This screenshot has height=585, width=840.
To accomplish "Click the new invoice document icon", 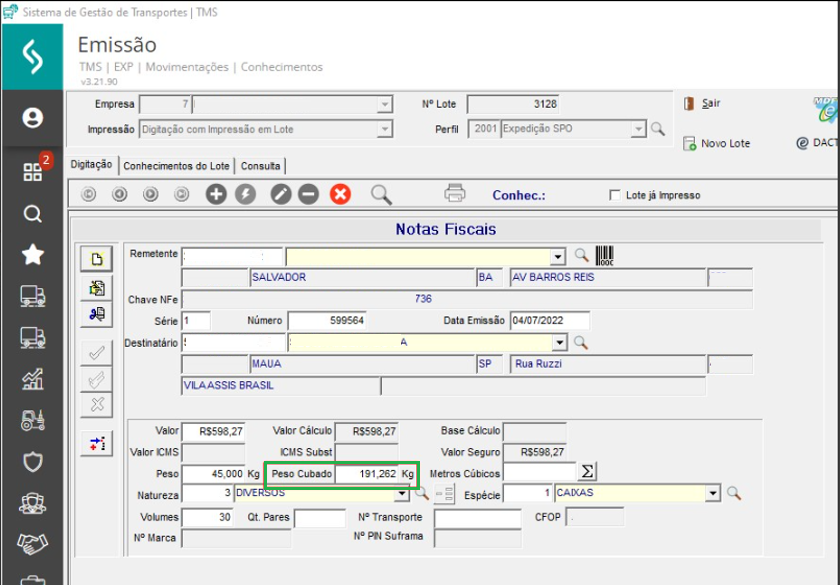I will click(96, 259).
